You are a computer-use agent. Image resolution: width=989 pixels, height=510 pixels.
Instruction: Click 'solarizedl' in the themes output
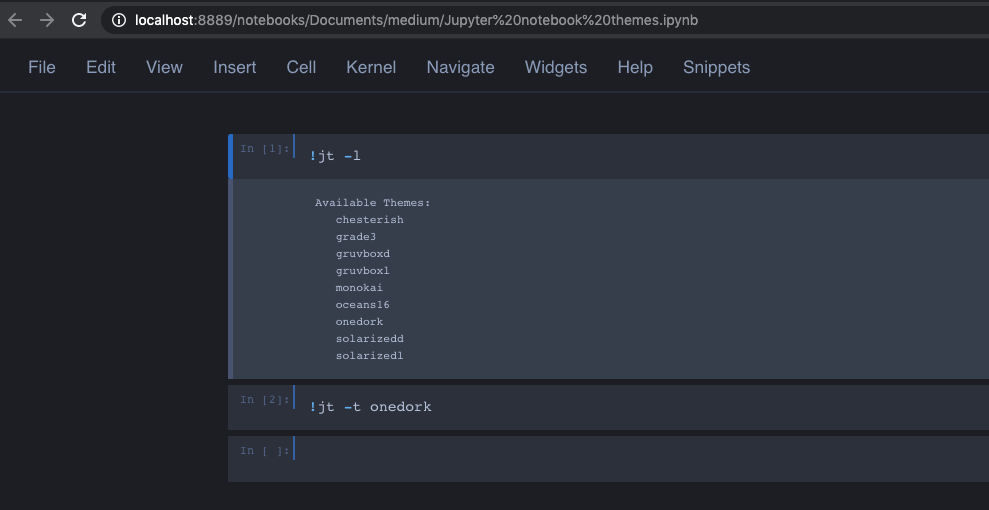pos(370,356)
